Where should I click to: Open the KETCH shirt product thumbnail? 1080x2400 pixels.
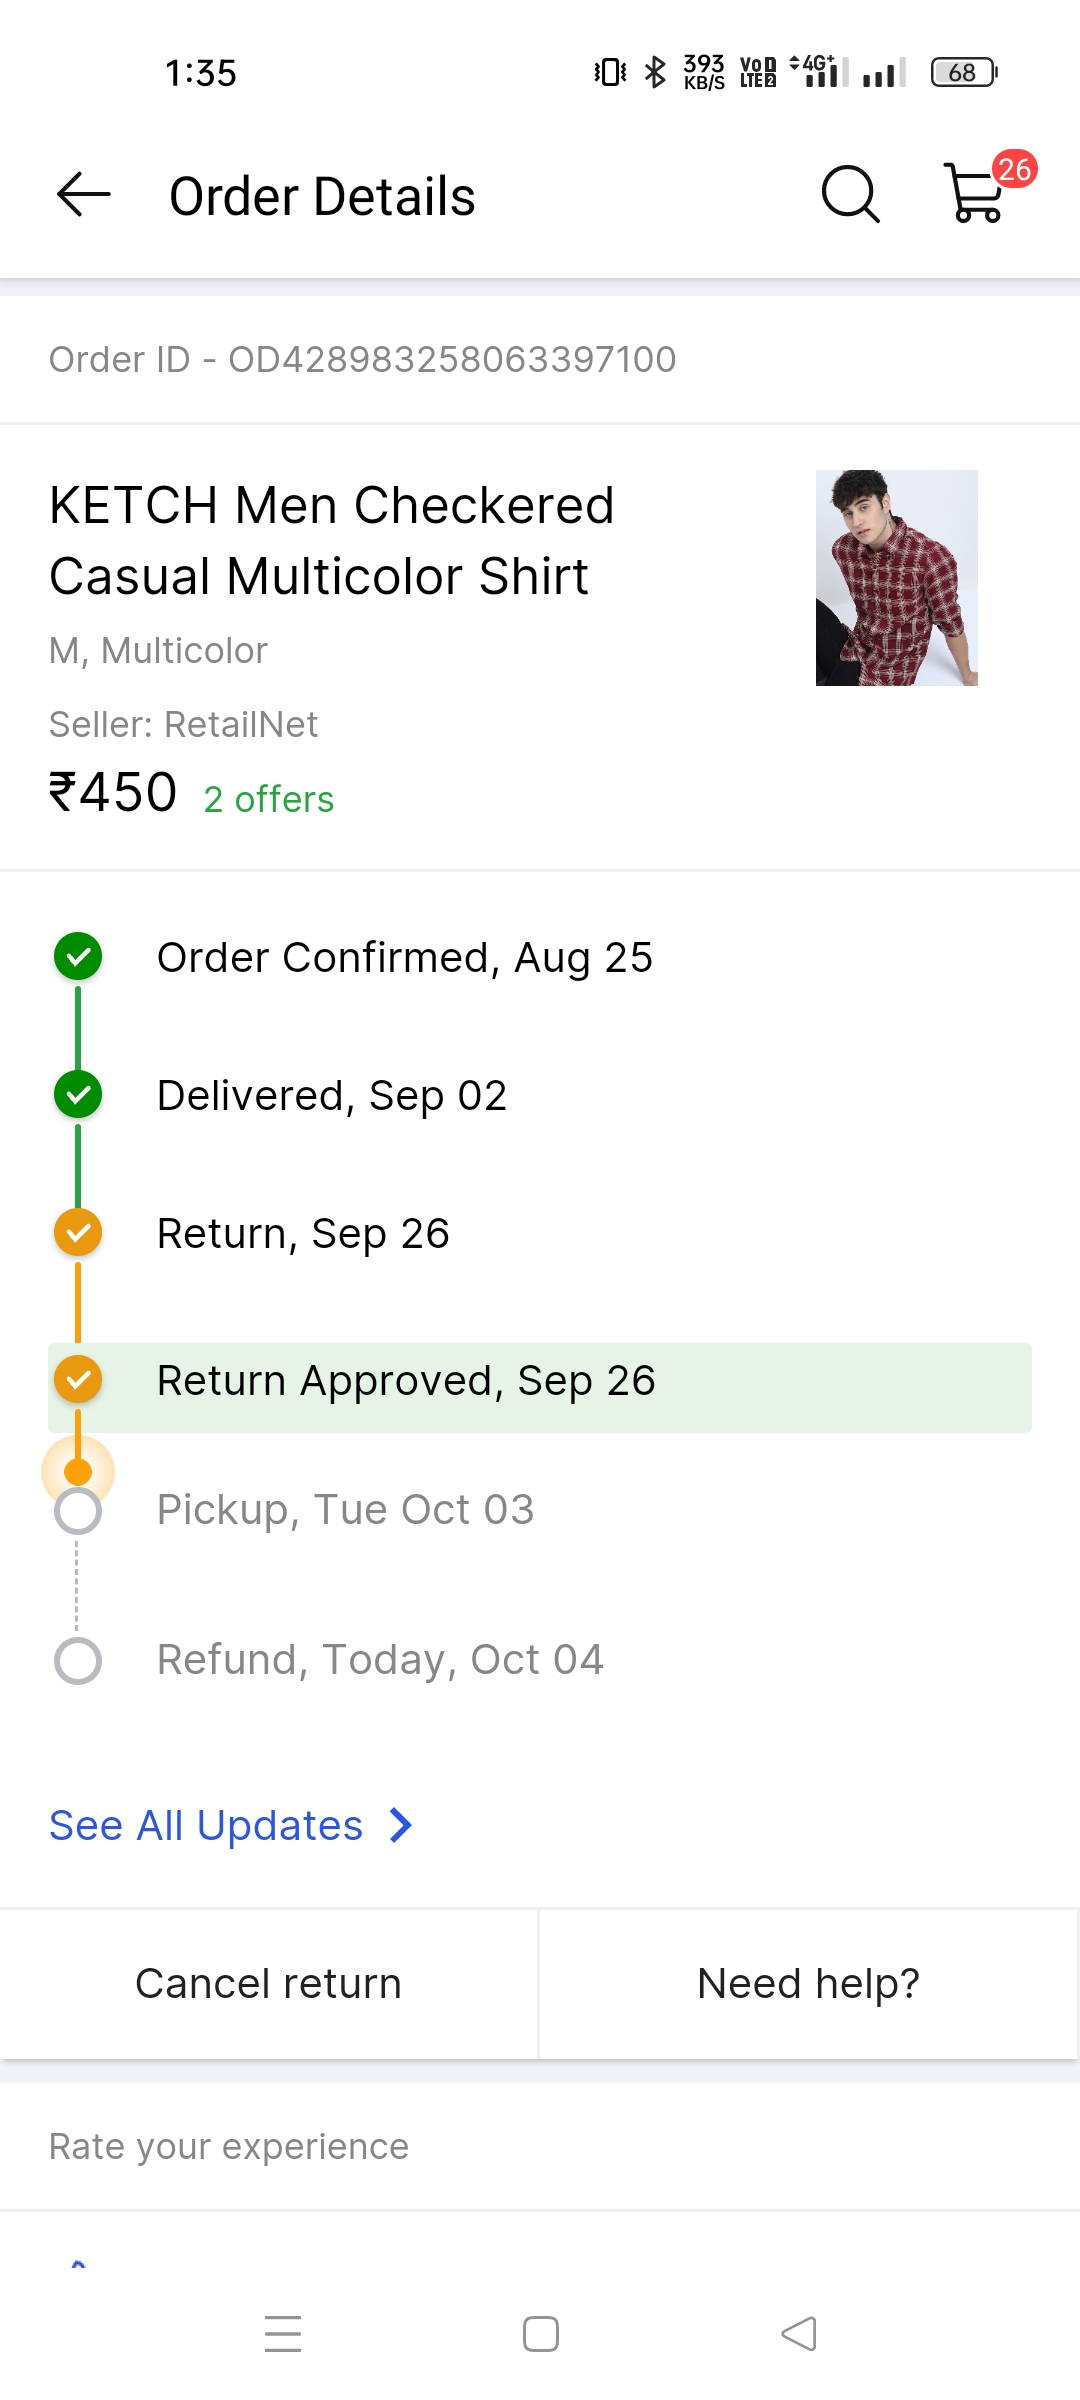pyautogui.click(x=896, y=578)
